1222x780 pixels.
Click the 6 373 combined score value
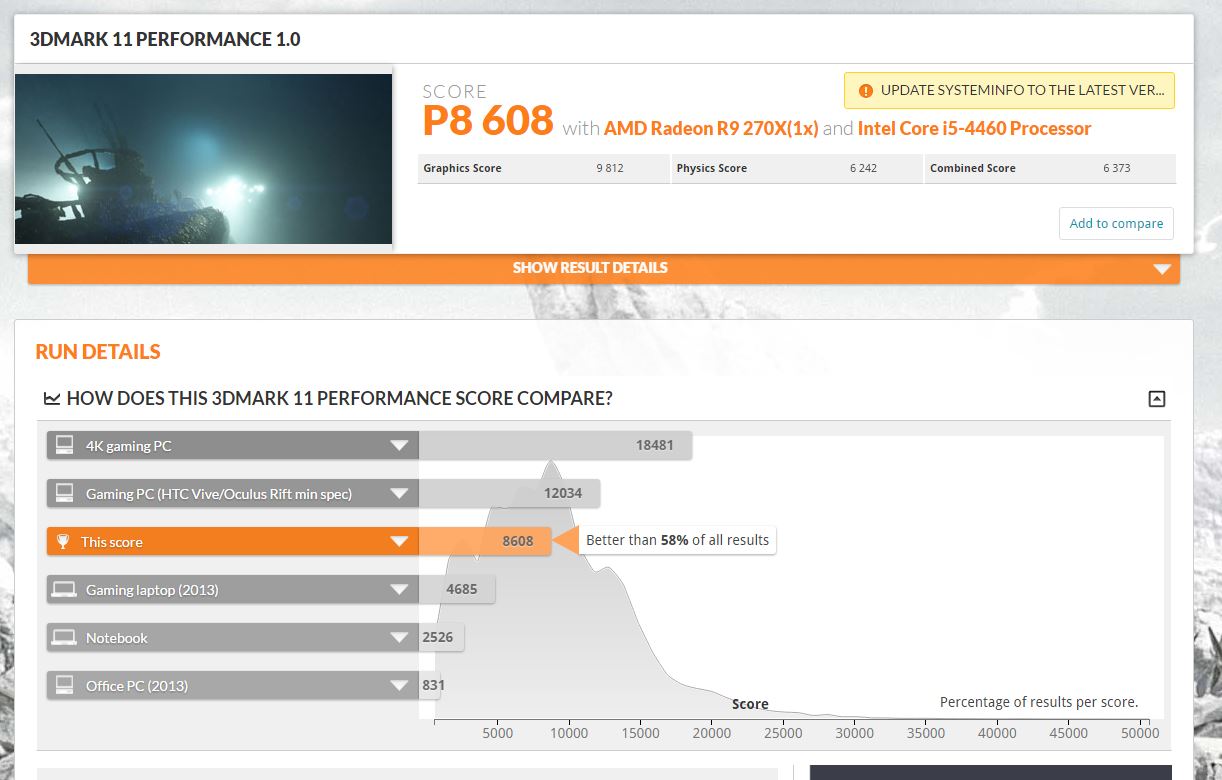(1117, 168)
